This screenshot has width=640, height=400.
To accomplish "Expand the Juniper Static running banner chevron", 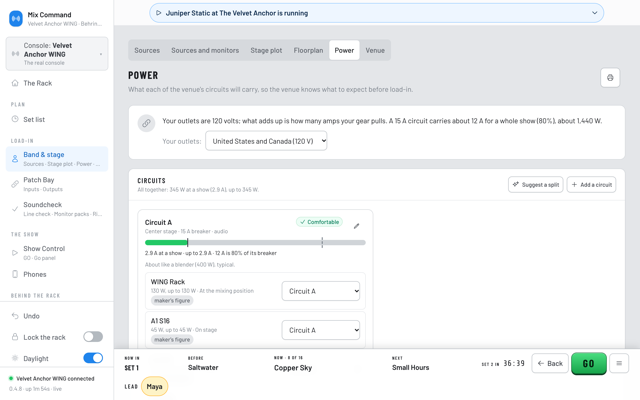I will [595, 13].
